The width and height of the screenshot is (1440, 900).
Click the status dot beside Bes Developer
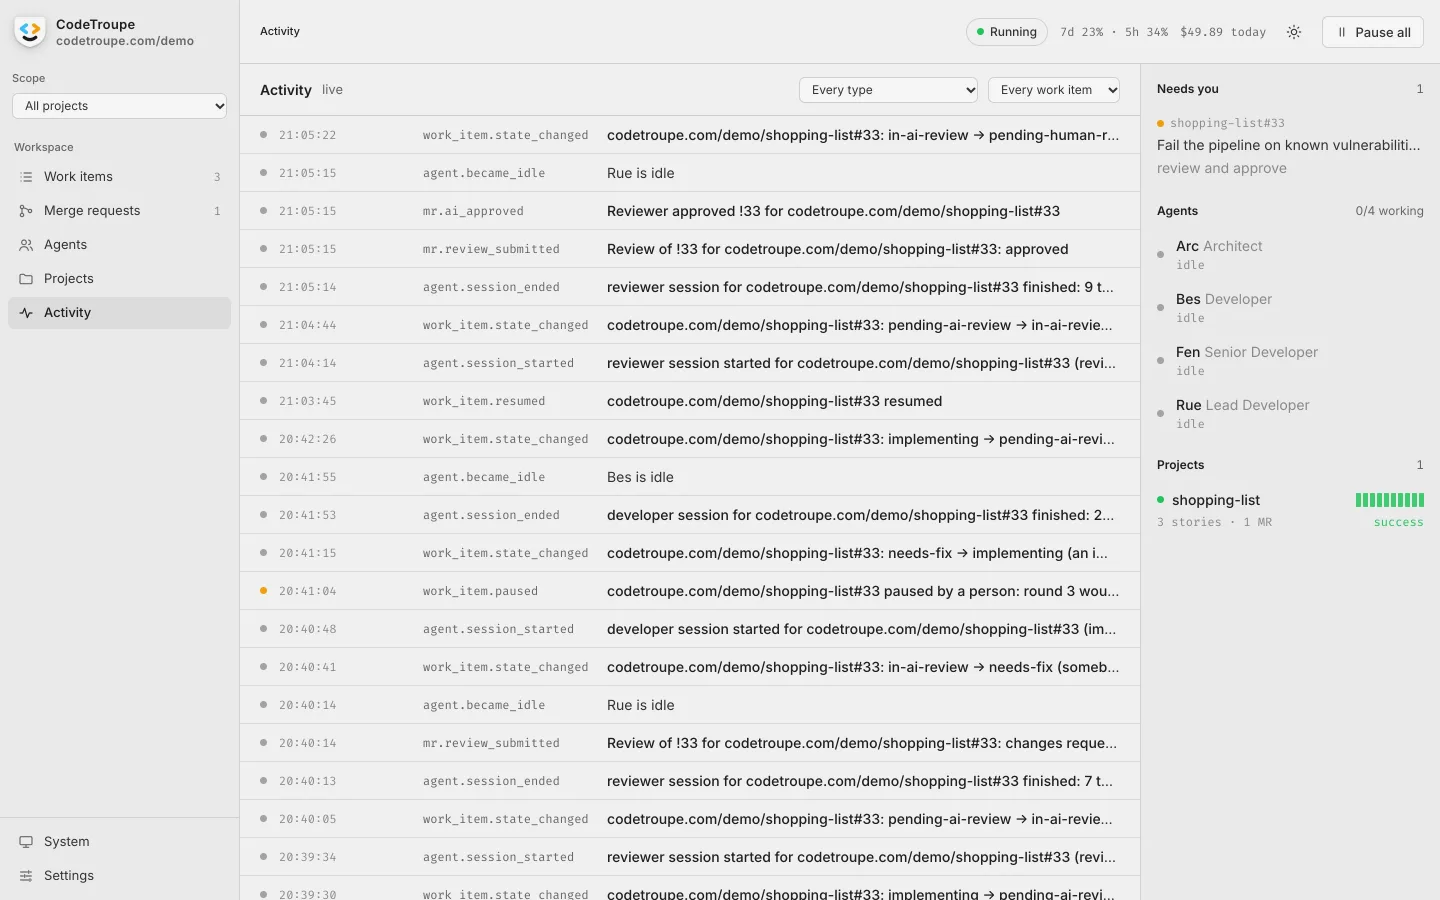click(1160, 308)
